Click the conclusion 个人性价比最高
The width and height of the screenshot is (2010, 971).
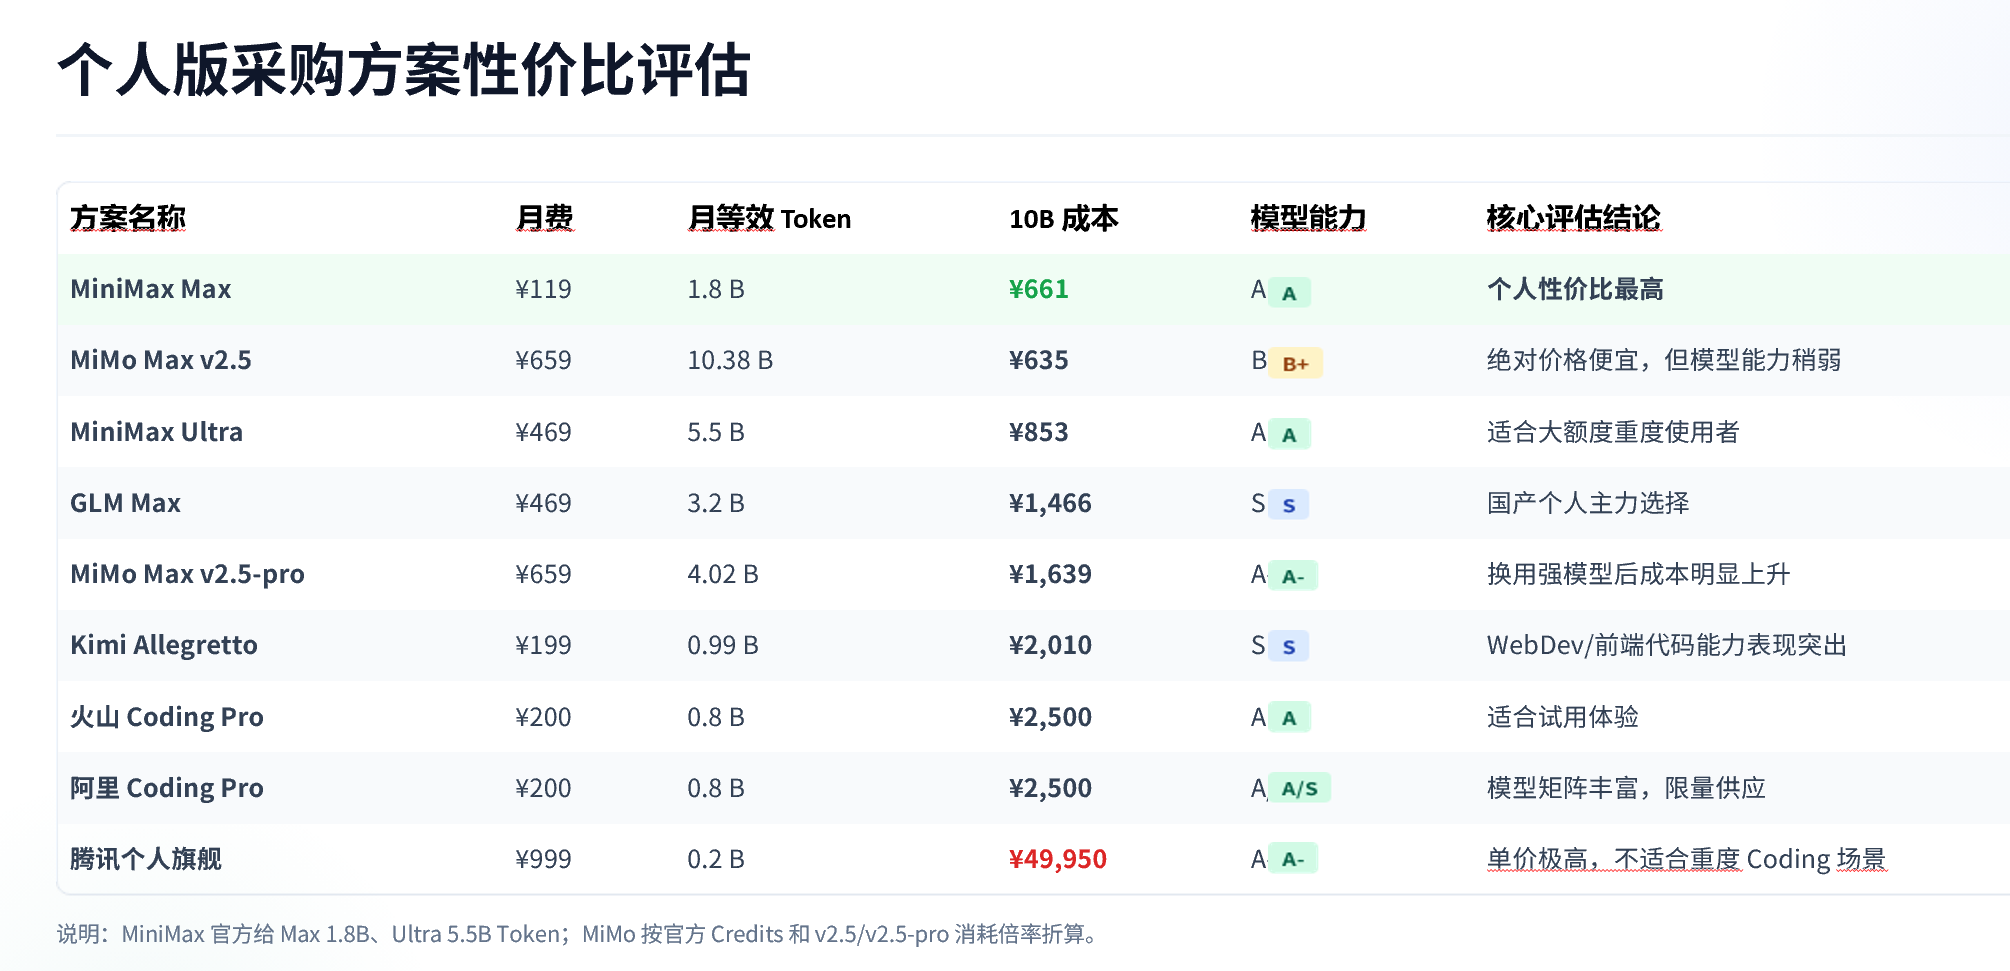[1575, 289]
